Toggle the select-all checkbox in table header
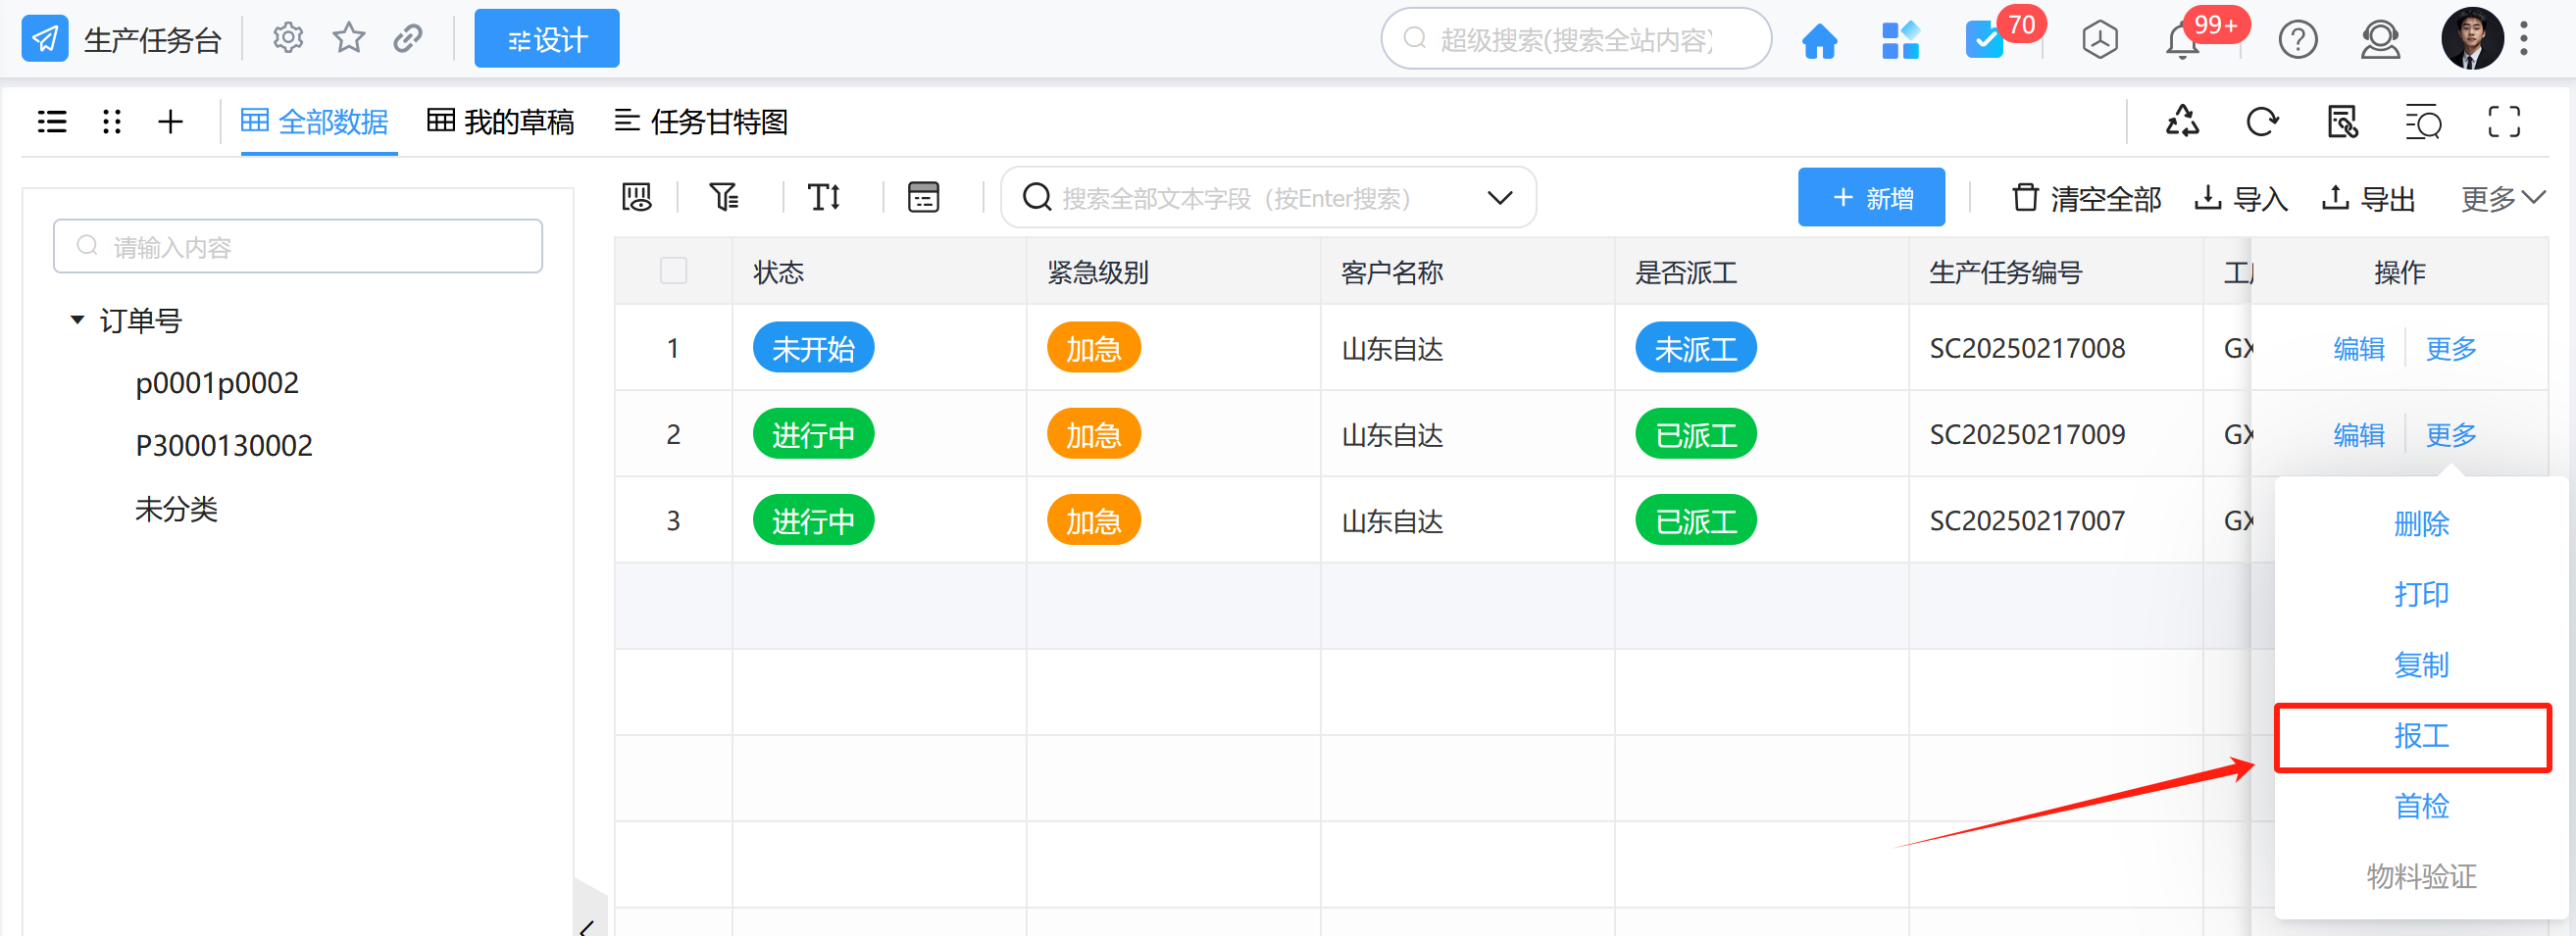Screen dimensions: 2576x936 coord(673,271)
